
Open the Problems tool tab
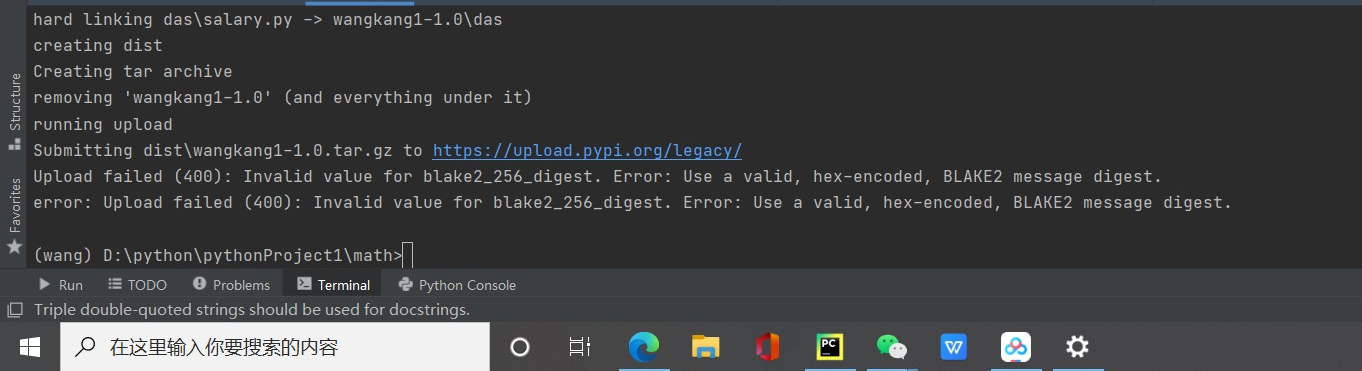click(231, 285)
